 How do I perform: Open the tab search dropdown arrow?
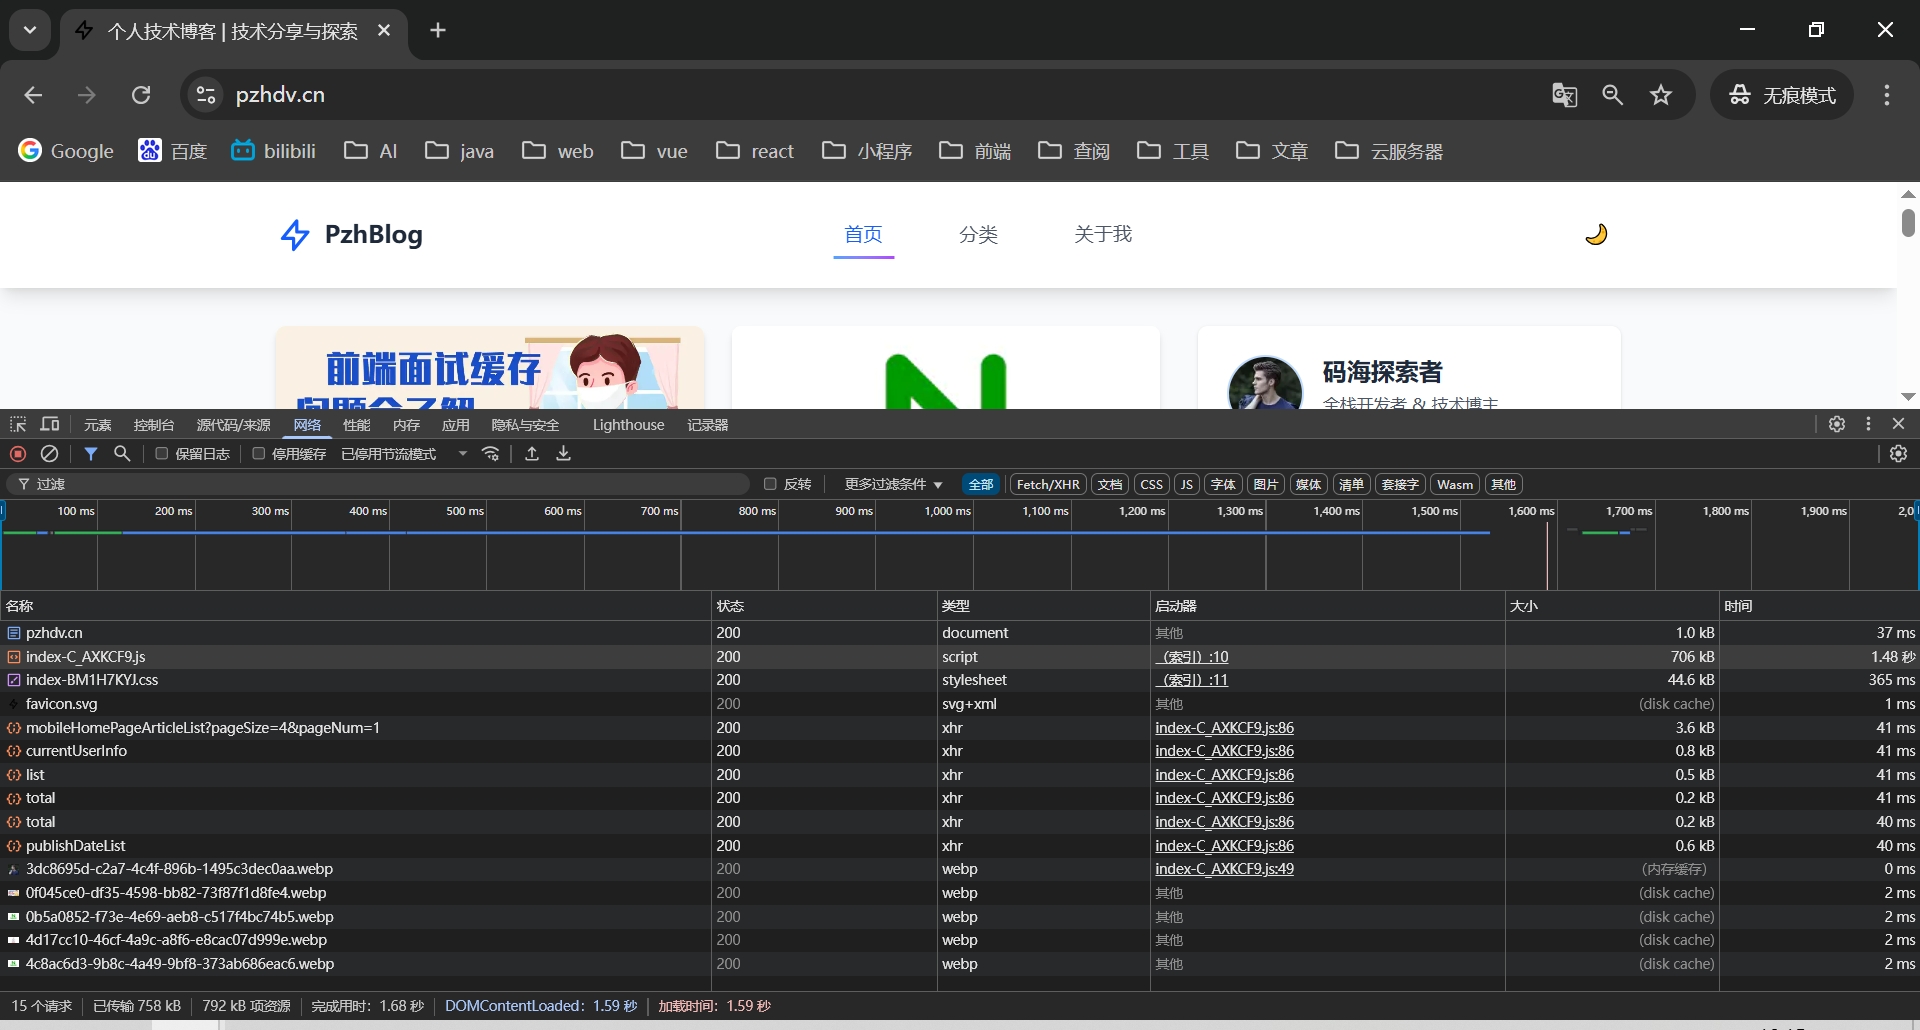point(30,30)
